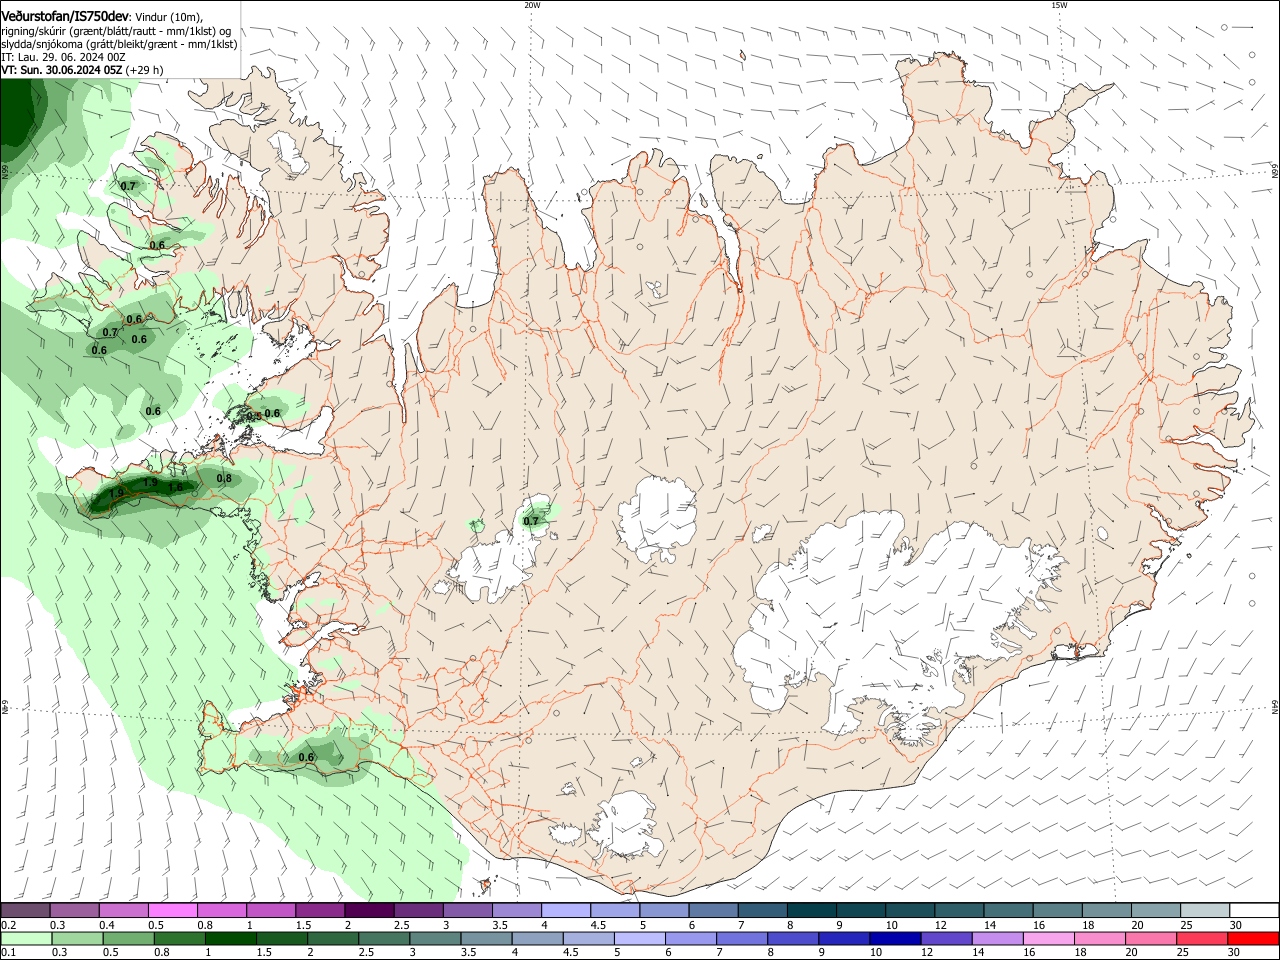1280x960 pixels.
Task: Click the 0.2 label under the upper legend
Action: (8, 925)
